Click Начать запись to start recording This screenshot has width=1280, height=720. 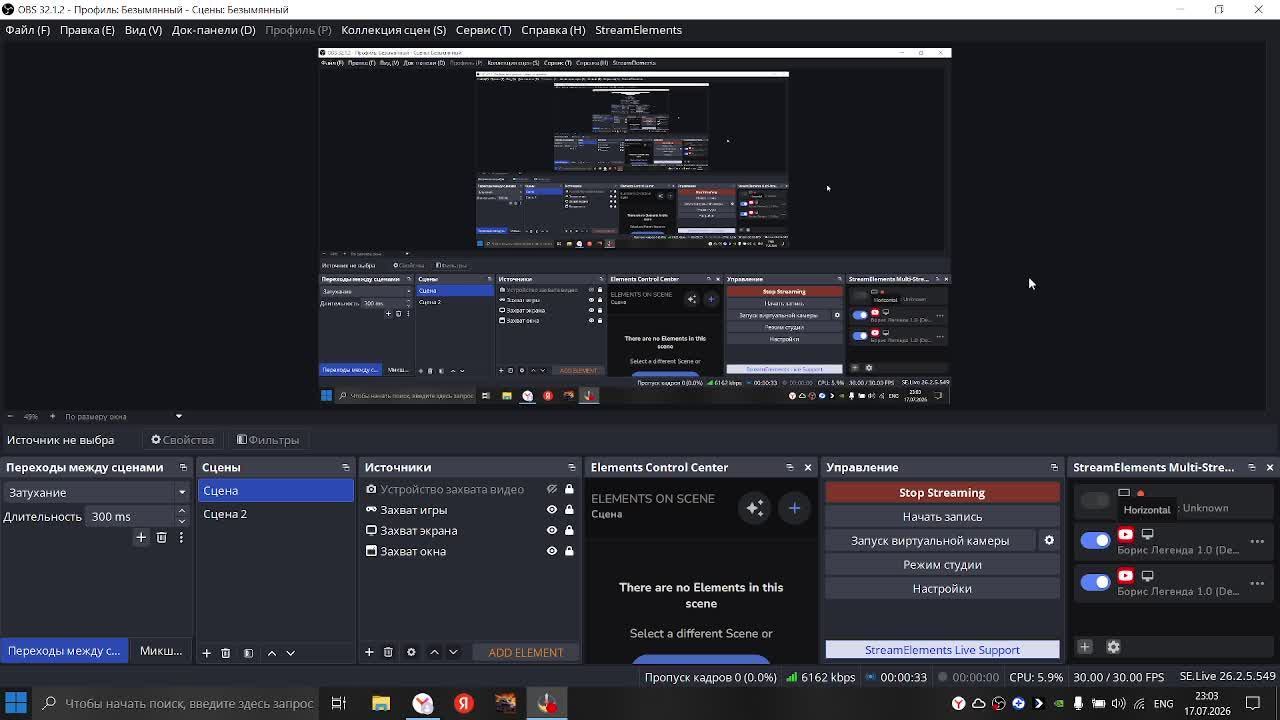(x=942, y=516)
